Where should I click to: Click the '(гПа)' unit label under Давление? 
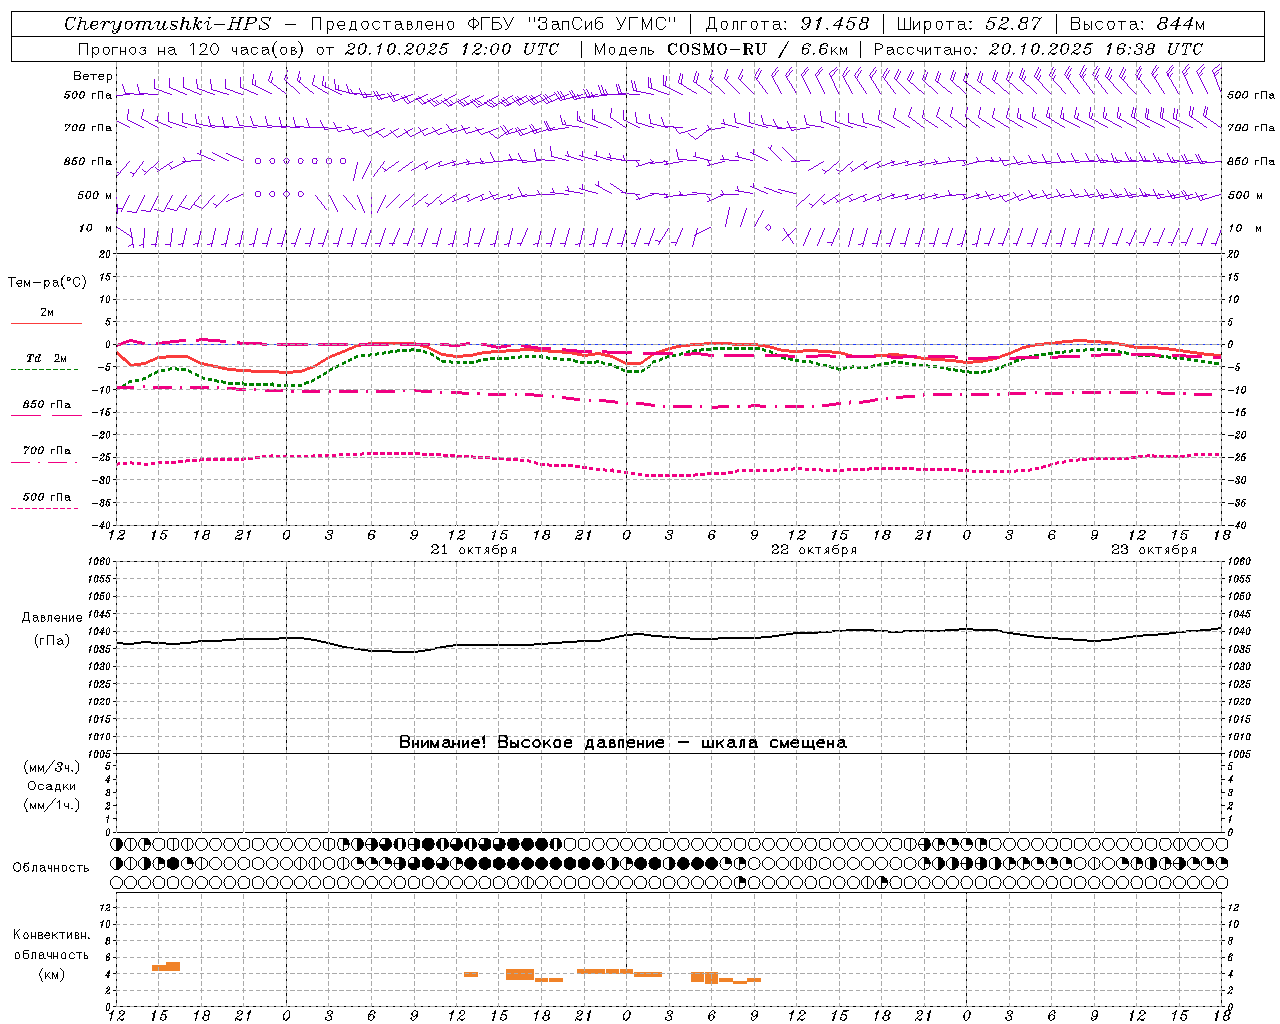point(51,641)
